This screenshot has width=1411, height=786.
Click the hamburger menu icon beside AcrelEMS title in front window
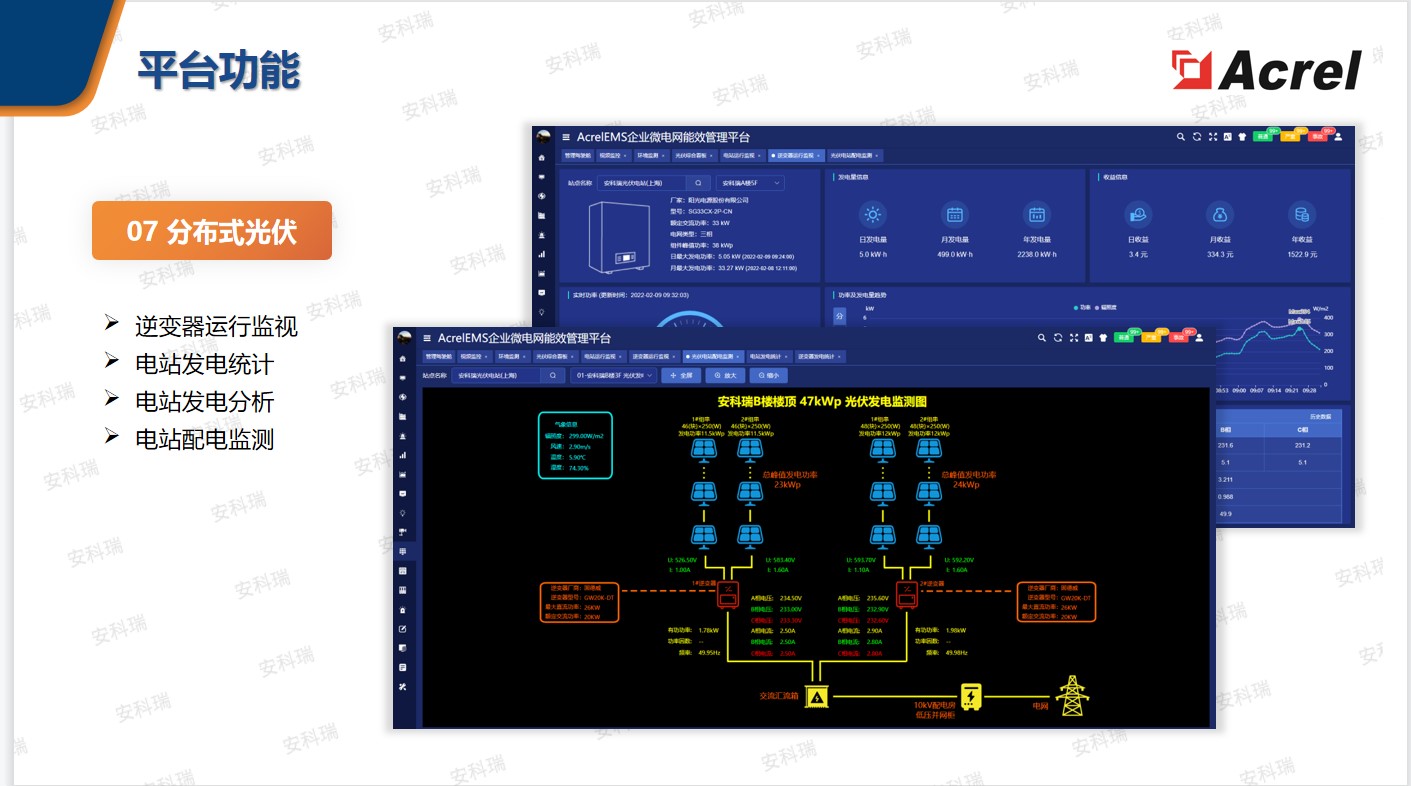coord(427,338)
